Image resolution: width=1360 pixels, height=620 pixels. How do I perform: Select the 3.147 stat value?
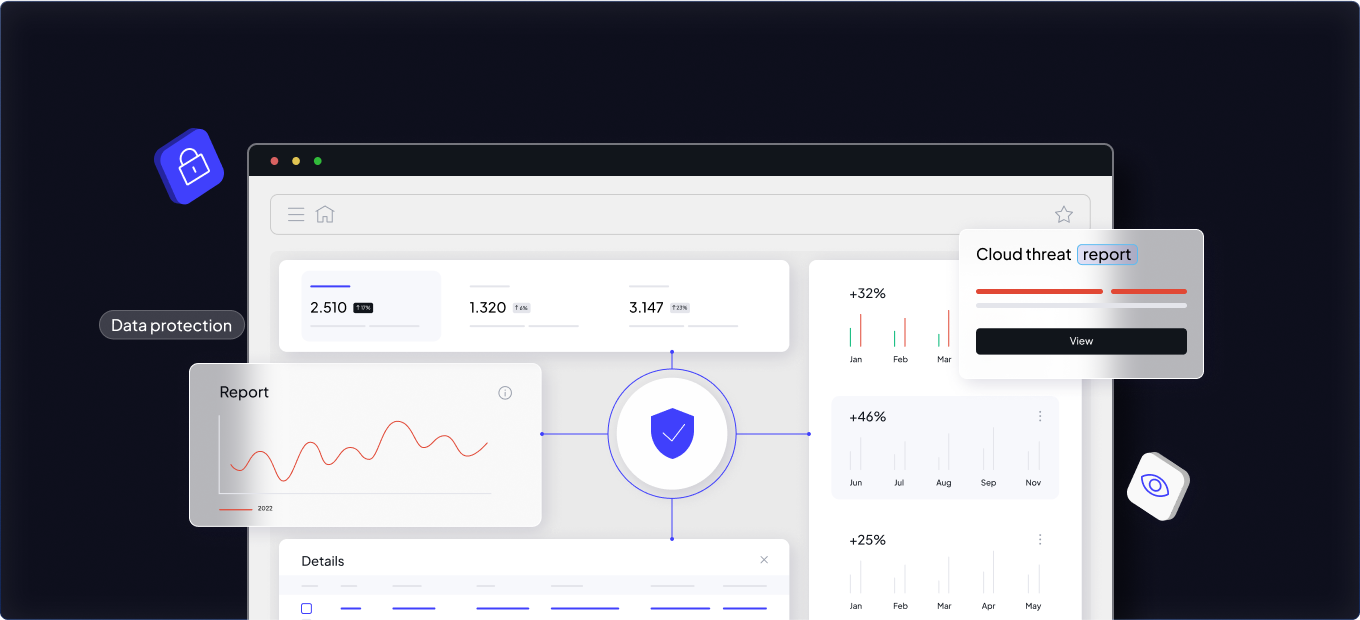pos(646,307)
